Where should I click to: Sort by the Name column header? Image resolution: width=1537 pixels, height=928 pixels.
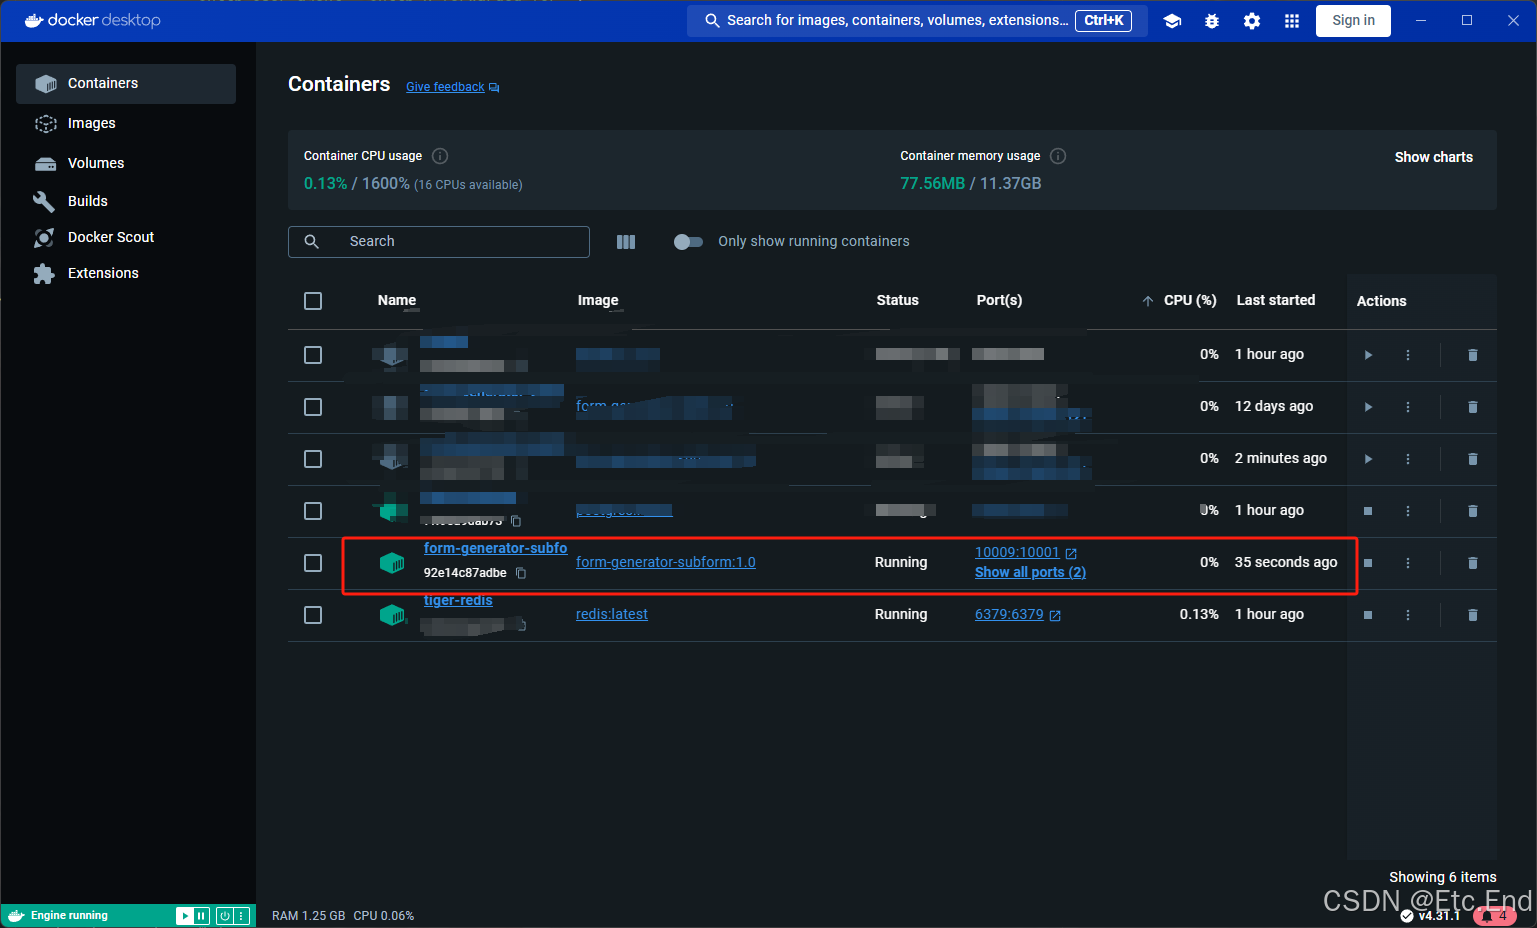click(397, 300)
